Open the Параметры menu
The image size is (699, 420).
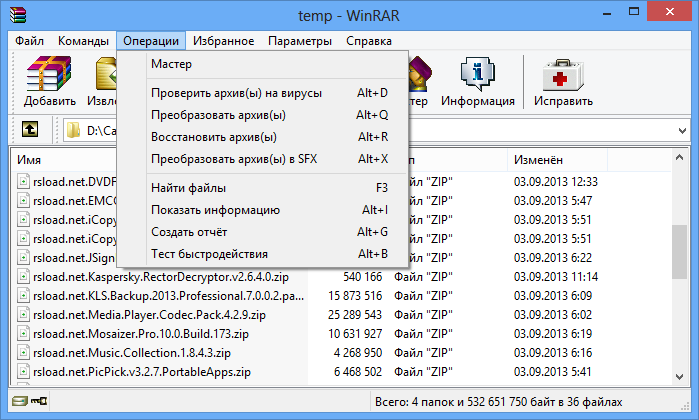(x=300, y=41)
